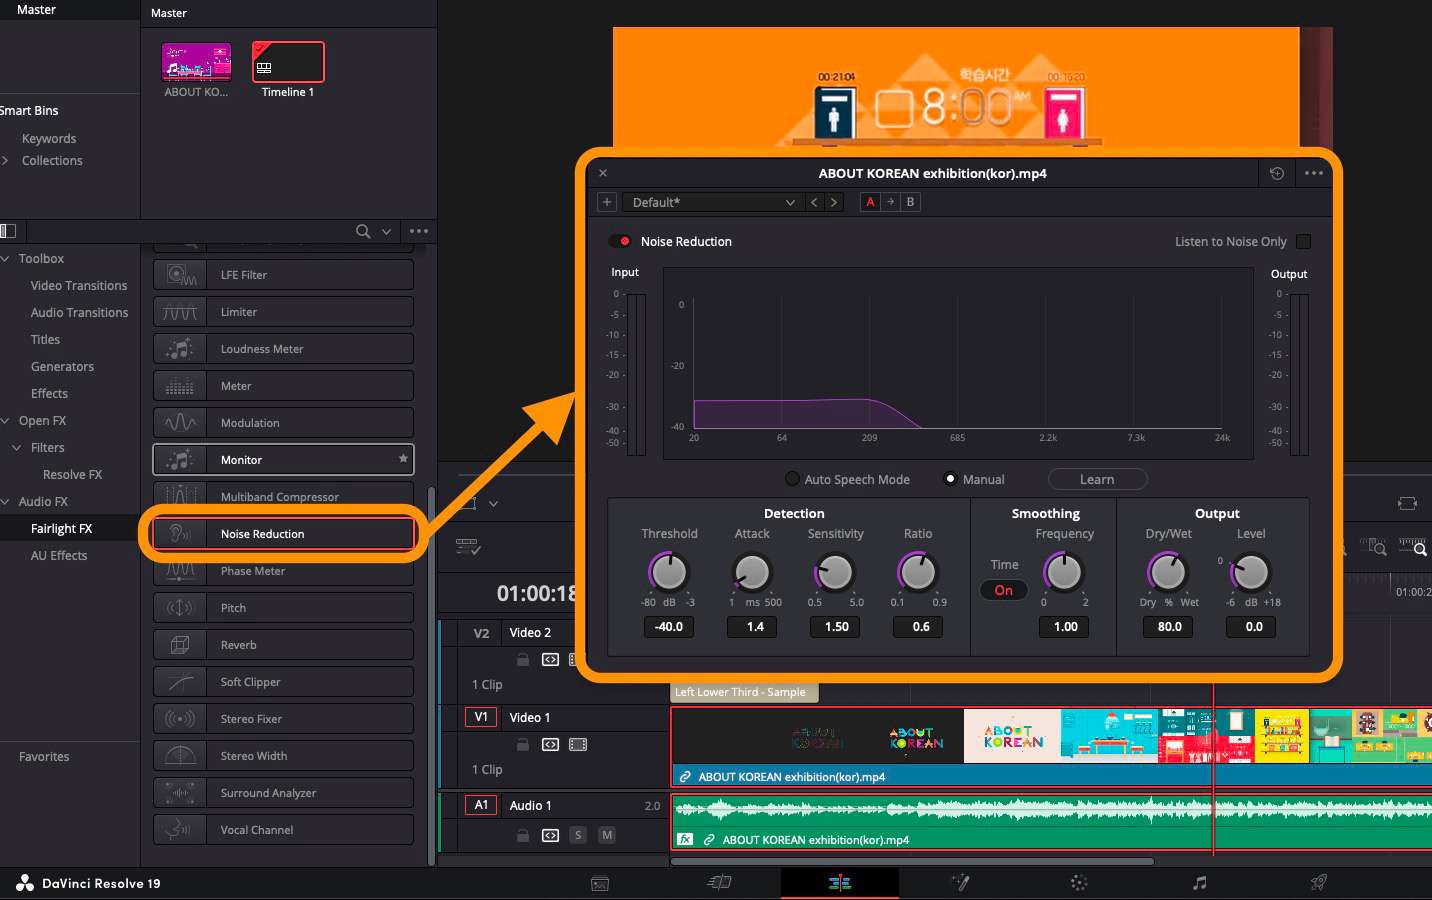Image resolution: width=1432 pixels, height=900 pixels.
Task: Go to the Color page
Action: 1079,882
